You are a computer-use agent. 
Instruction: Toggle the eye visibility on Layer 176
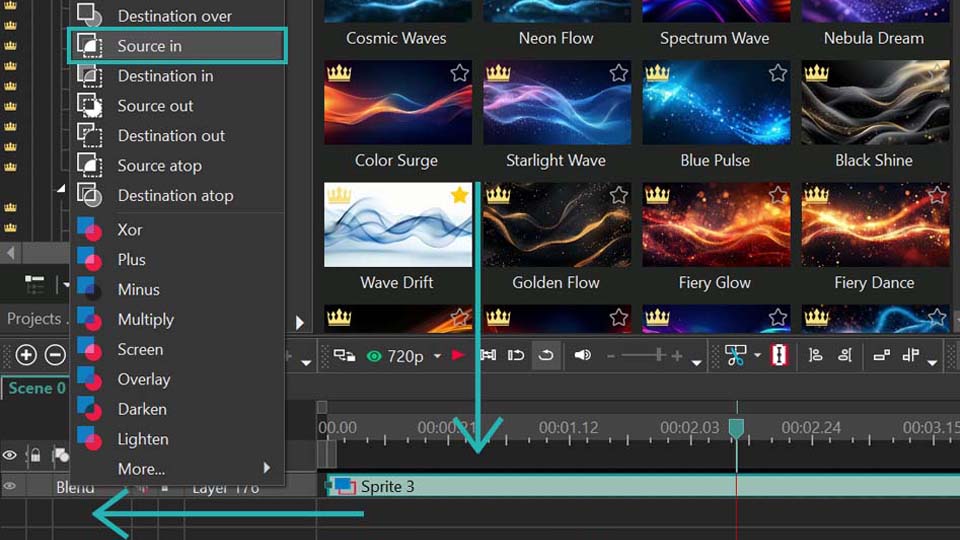tap(10, 487)
